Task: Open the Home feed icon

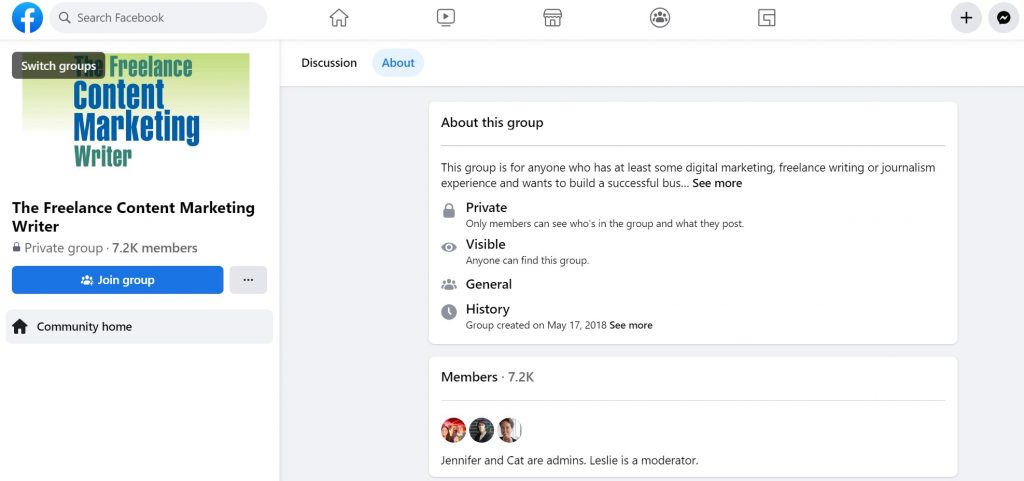Action: tap(339, 18)
